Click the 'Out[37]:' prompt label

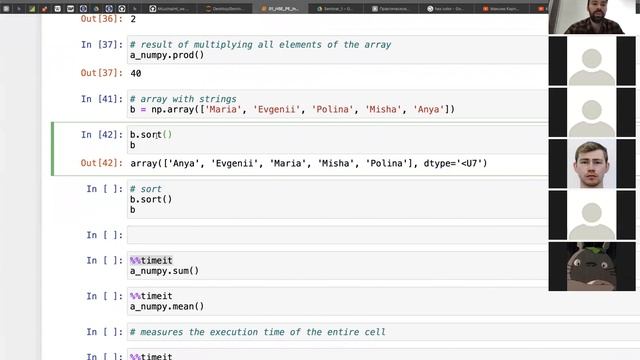(102, 73)
